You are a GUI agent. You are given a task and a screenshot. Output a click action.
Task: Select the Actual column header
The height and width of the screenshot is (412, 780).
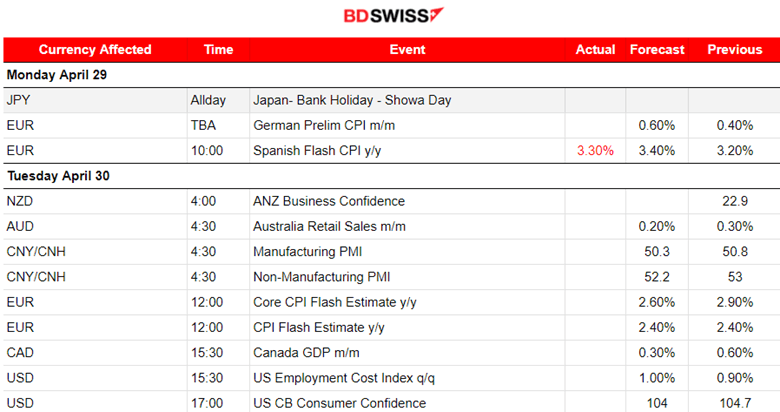[x=596, y=49]
